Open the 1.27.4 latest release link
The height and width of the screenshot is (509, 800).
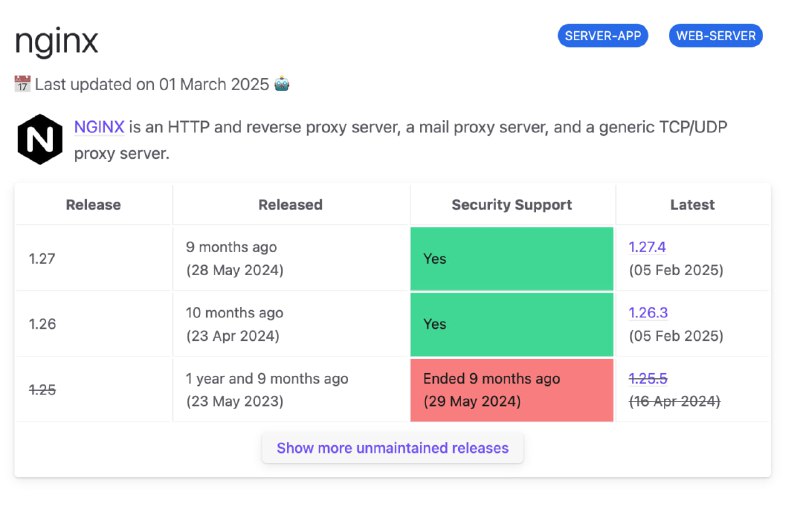(647, 247)
